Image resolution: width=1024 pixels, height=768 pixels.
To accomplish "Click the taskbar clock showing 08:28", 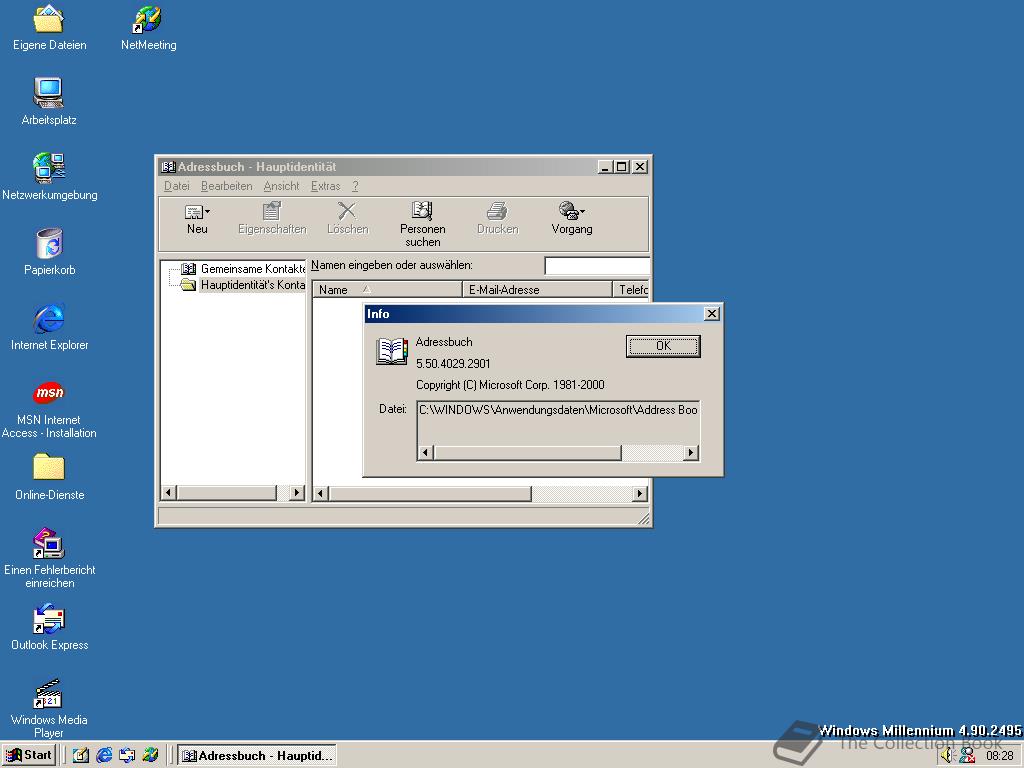I will (999, 756).
